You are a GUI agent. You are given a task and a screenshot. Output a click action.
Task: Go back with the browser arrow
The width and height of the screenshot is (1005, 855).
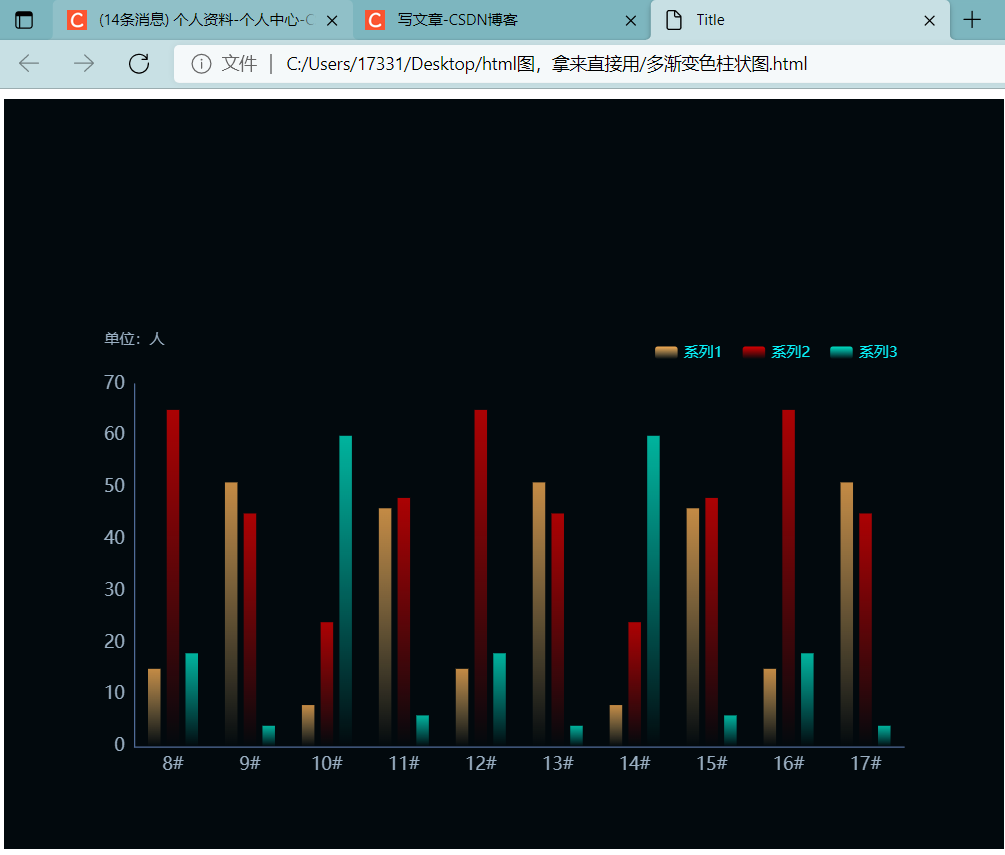[29, 63]
